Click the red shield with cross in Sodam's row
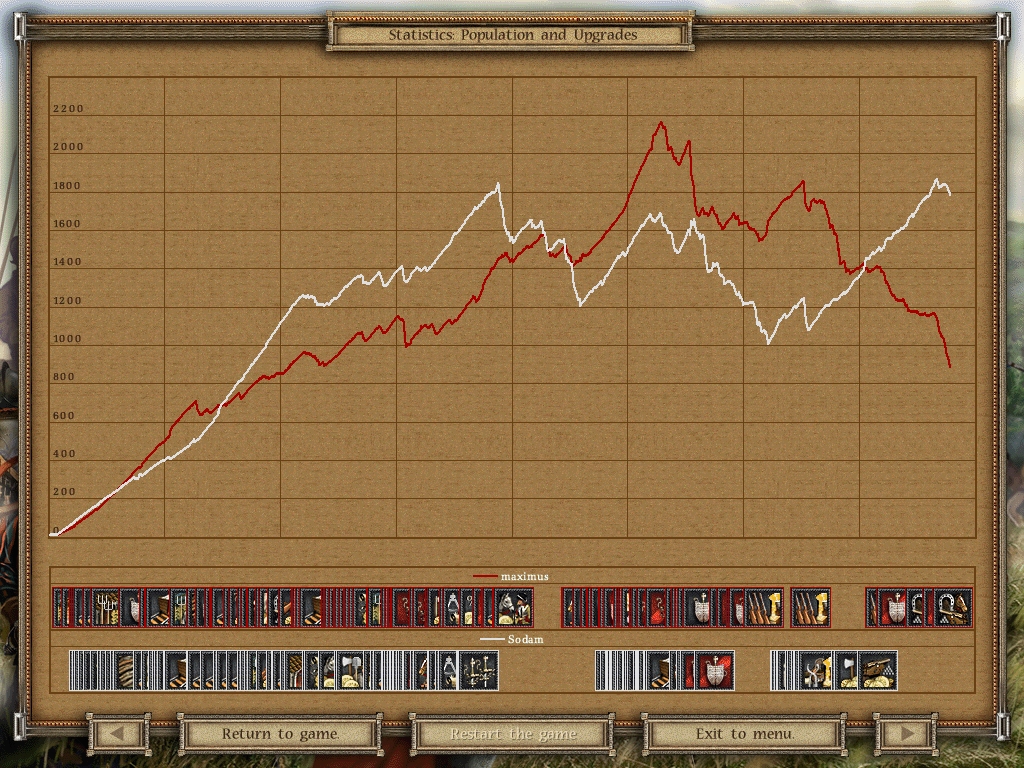Image resolution: width=1024 pixels, height=768 pixels. (x=714, y=671)
